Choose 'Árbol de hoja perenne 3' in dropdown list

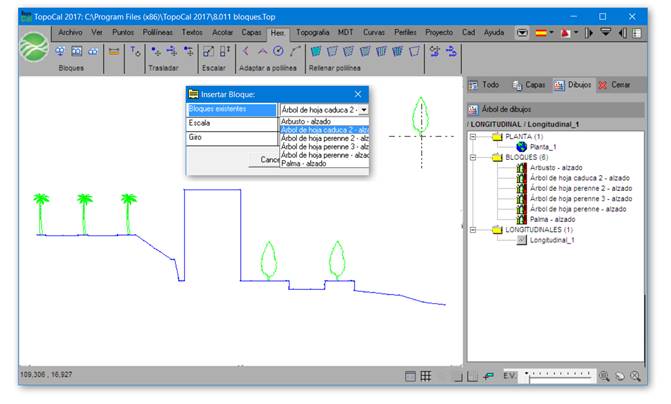click(324, 147)
